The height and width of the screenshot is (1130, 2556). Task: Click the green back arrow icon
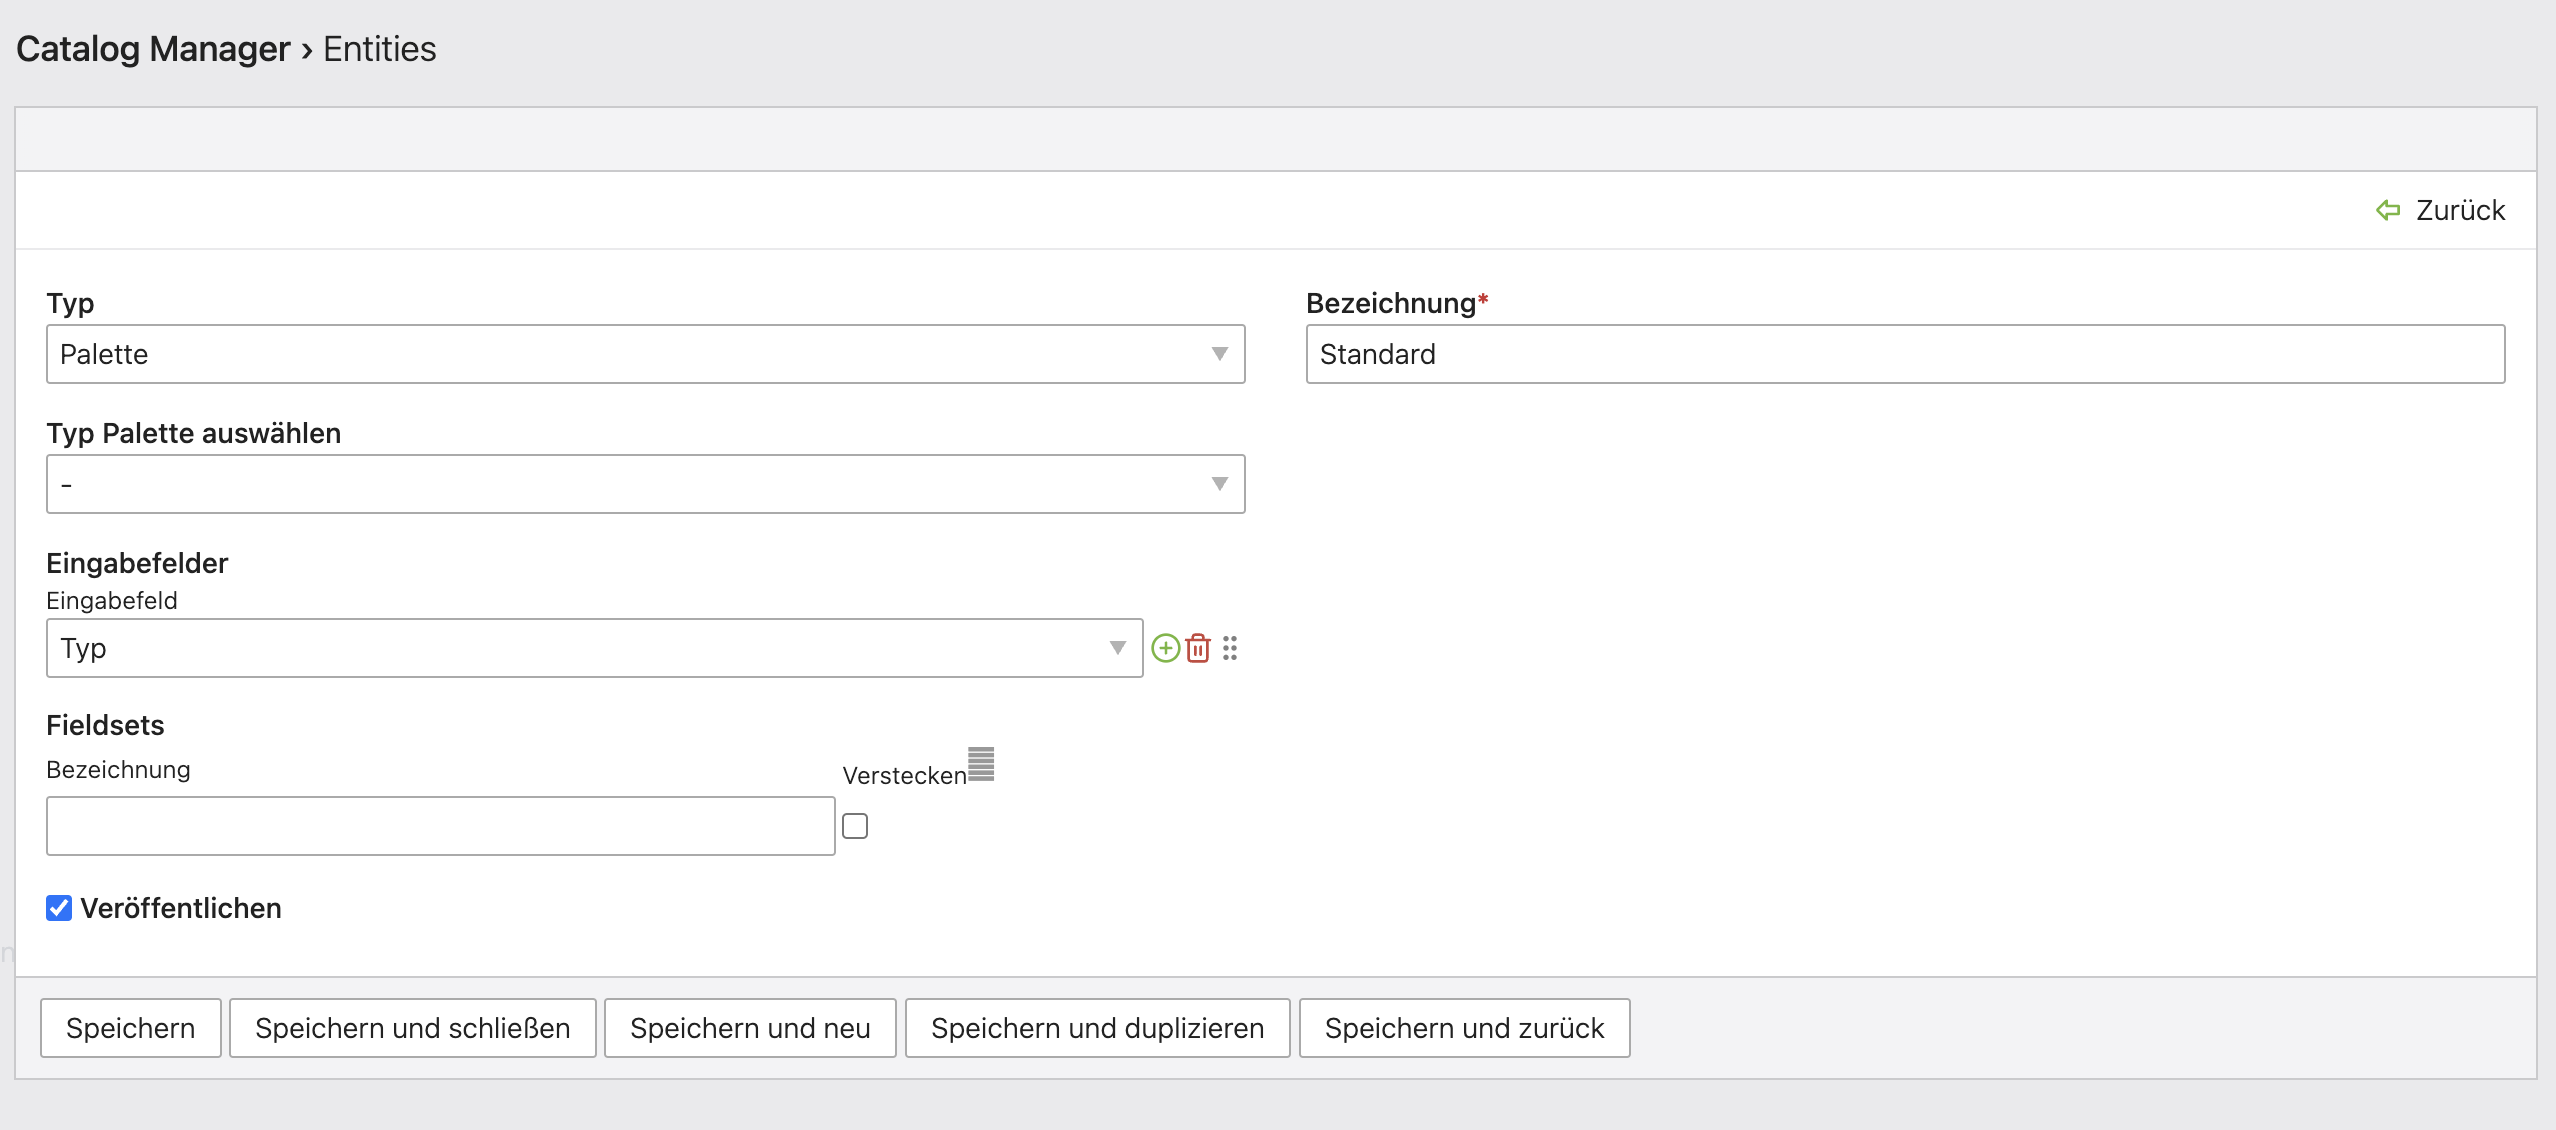2388,210
